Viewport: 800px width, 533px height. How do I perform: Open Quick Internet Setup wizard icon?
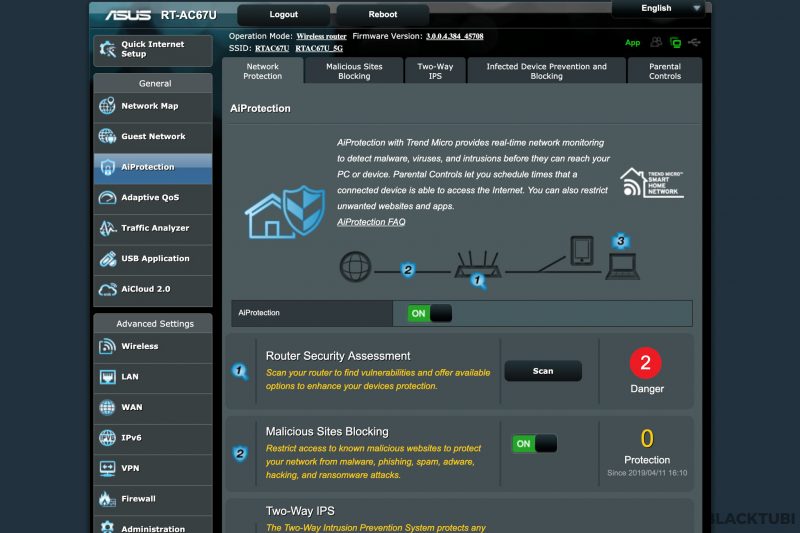(x=108, y=49)
